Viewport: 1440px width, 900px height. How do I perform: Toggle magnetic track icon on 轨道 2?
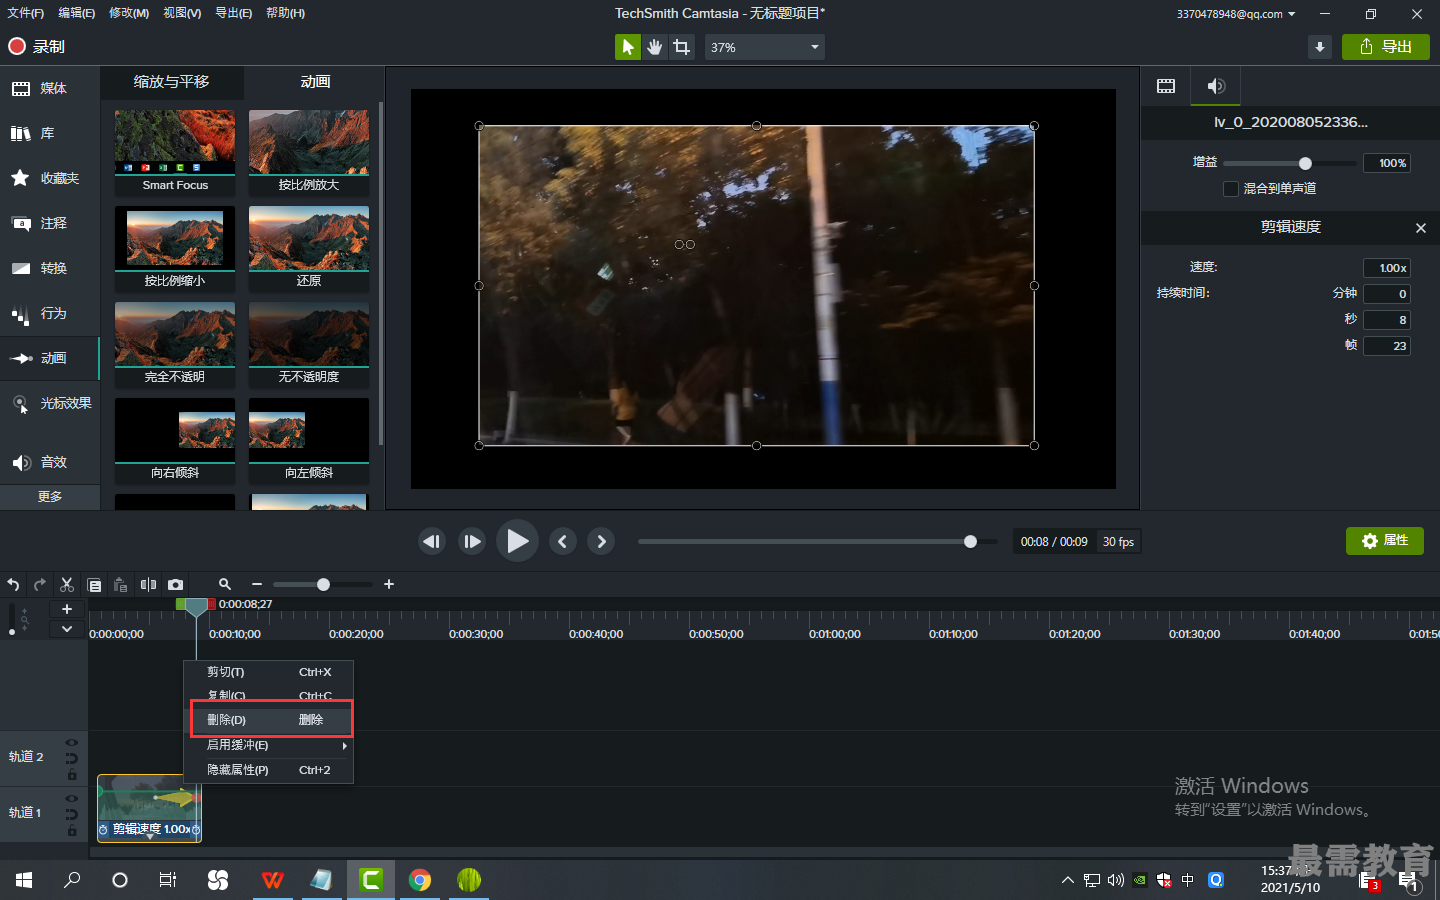pos(72,758)
